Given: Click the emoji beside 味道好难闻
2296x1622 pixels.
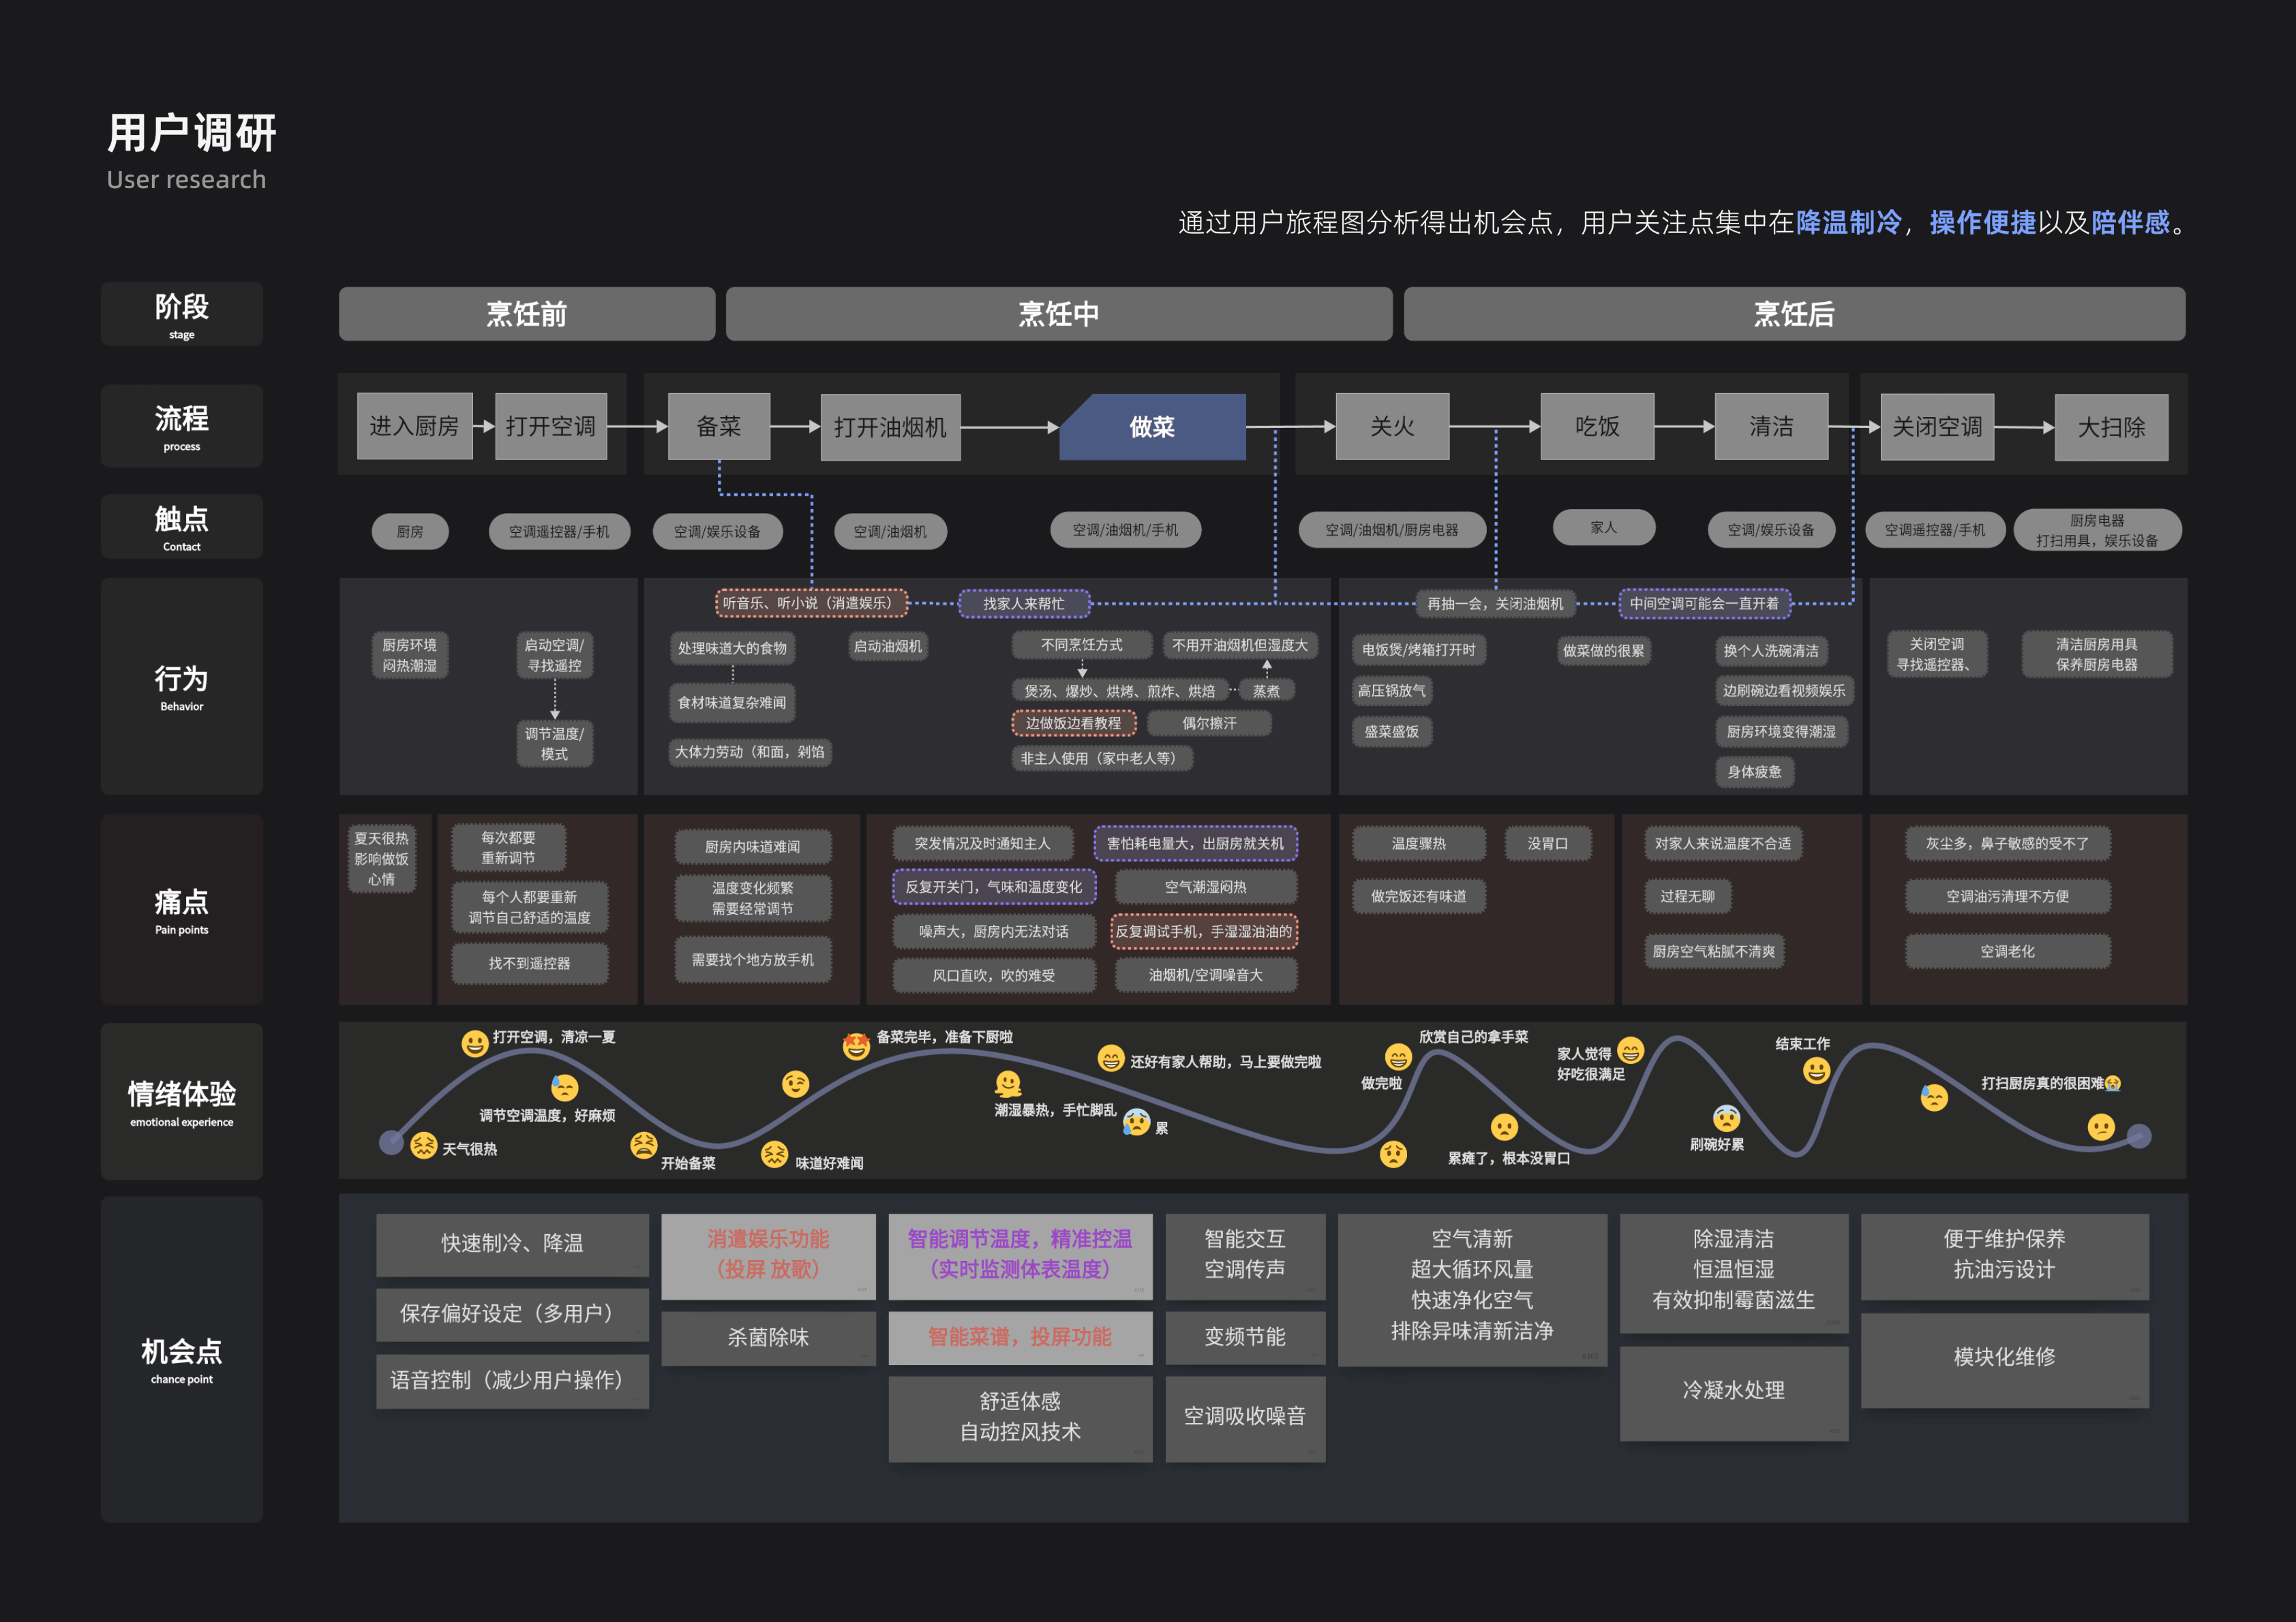Looking at the screenshot, I should (x=774, y=1155).
